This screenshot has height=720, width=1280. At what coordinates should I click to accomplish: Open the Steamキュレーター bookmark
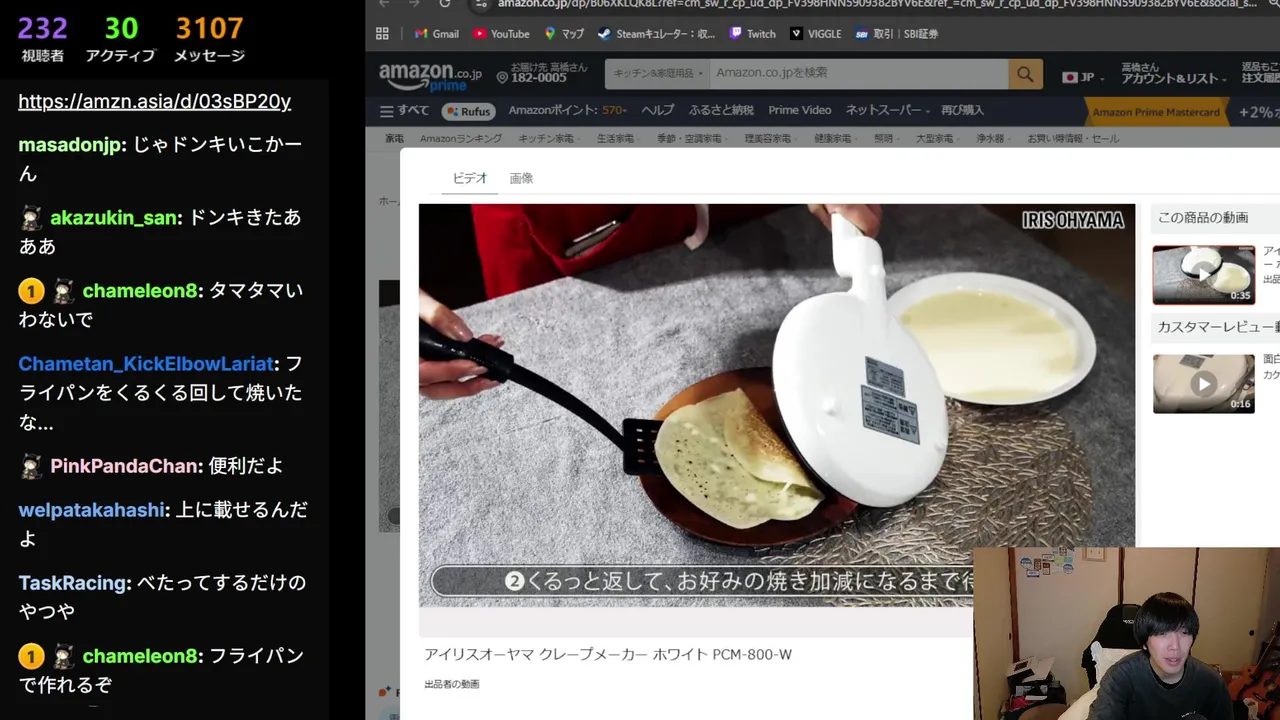pyautogui.click(x=656, y=34)
